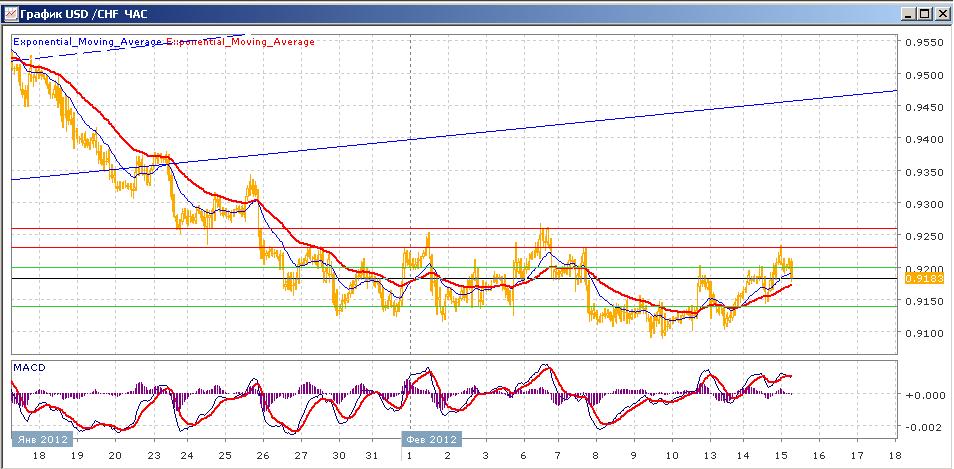This screenshot has width=954, height=469.
Task: Select the black horizontal price level line
Action: pos(454,279)
